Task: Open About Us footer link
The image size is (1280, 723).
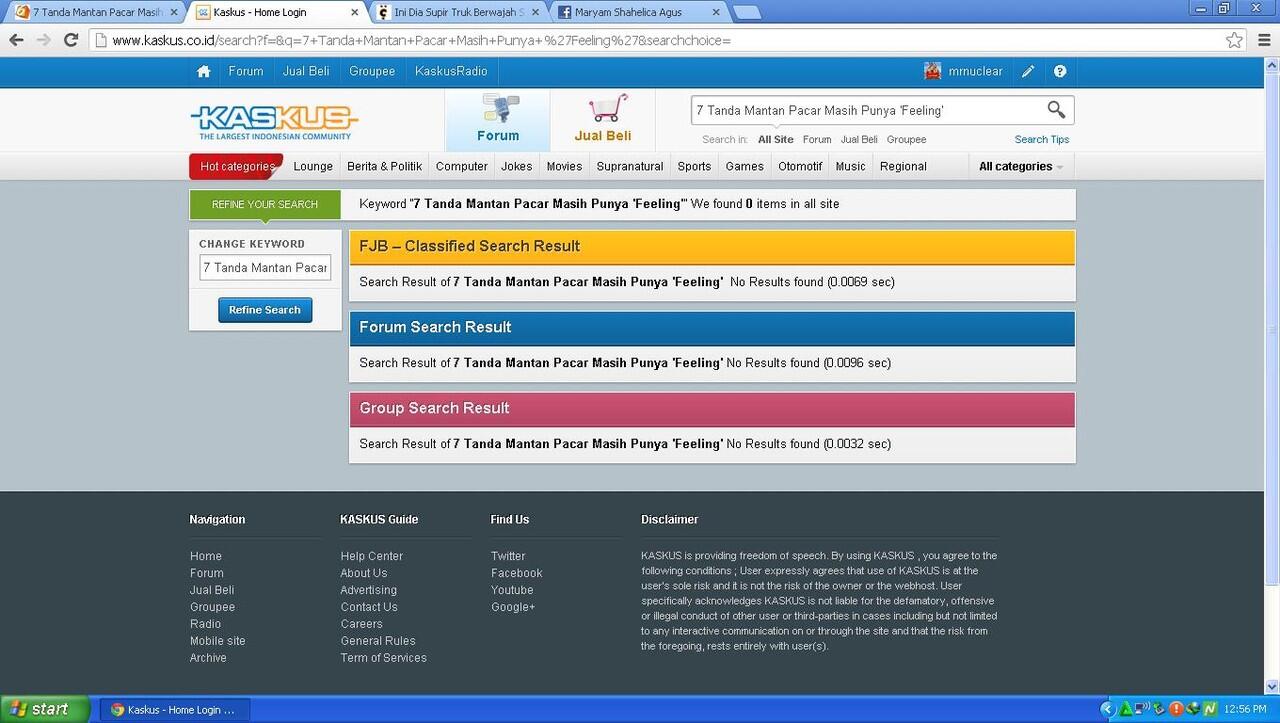Action: [364, 573]
